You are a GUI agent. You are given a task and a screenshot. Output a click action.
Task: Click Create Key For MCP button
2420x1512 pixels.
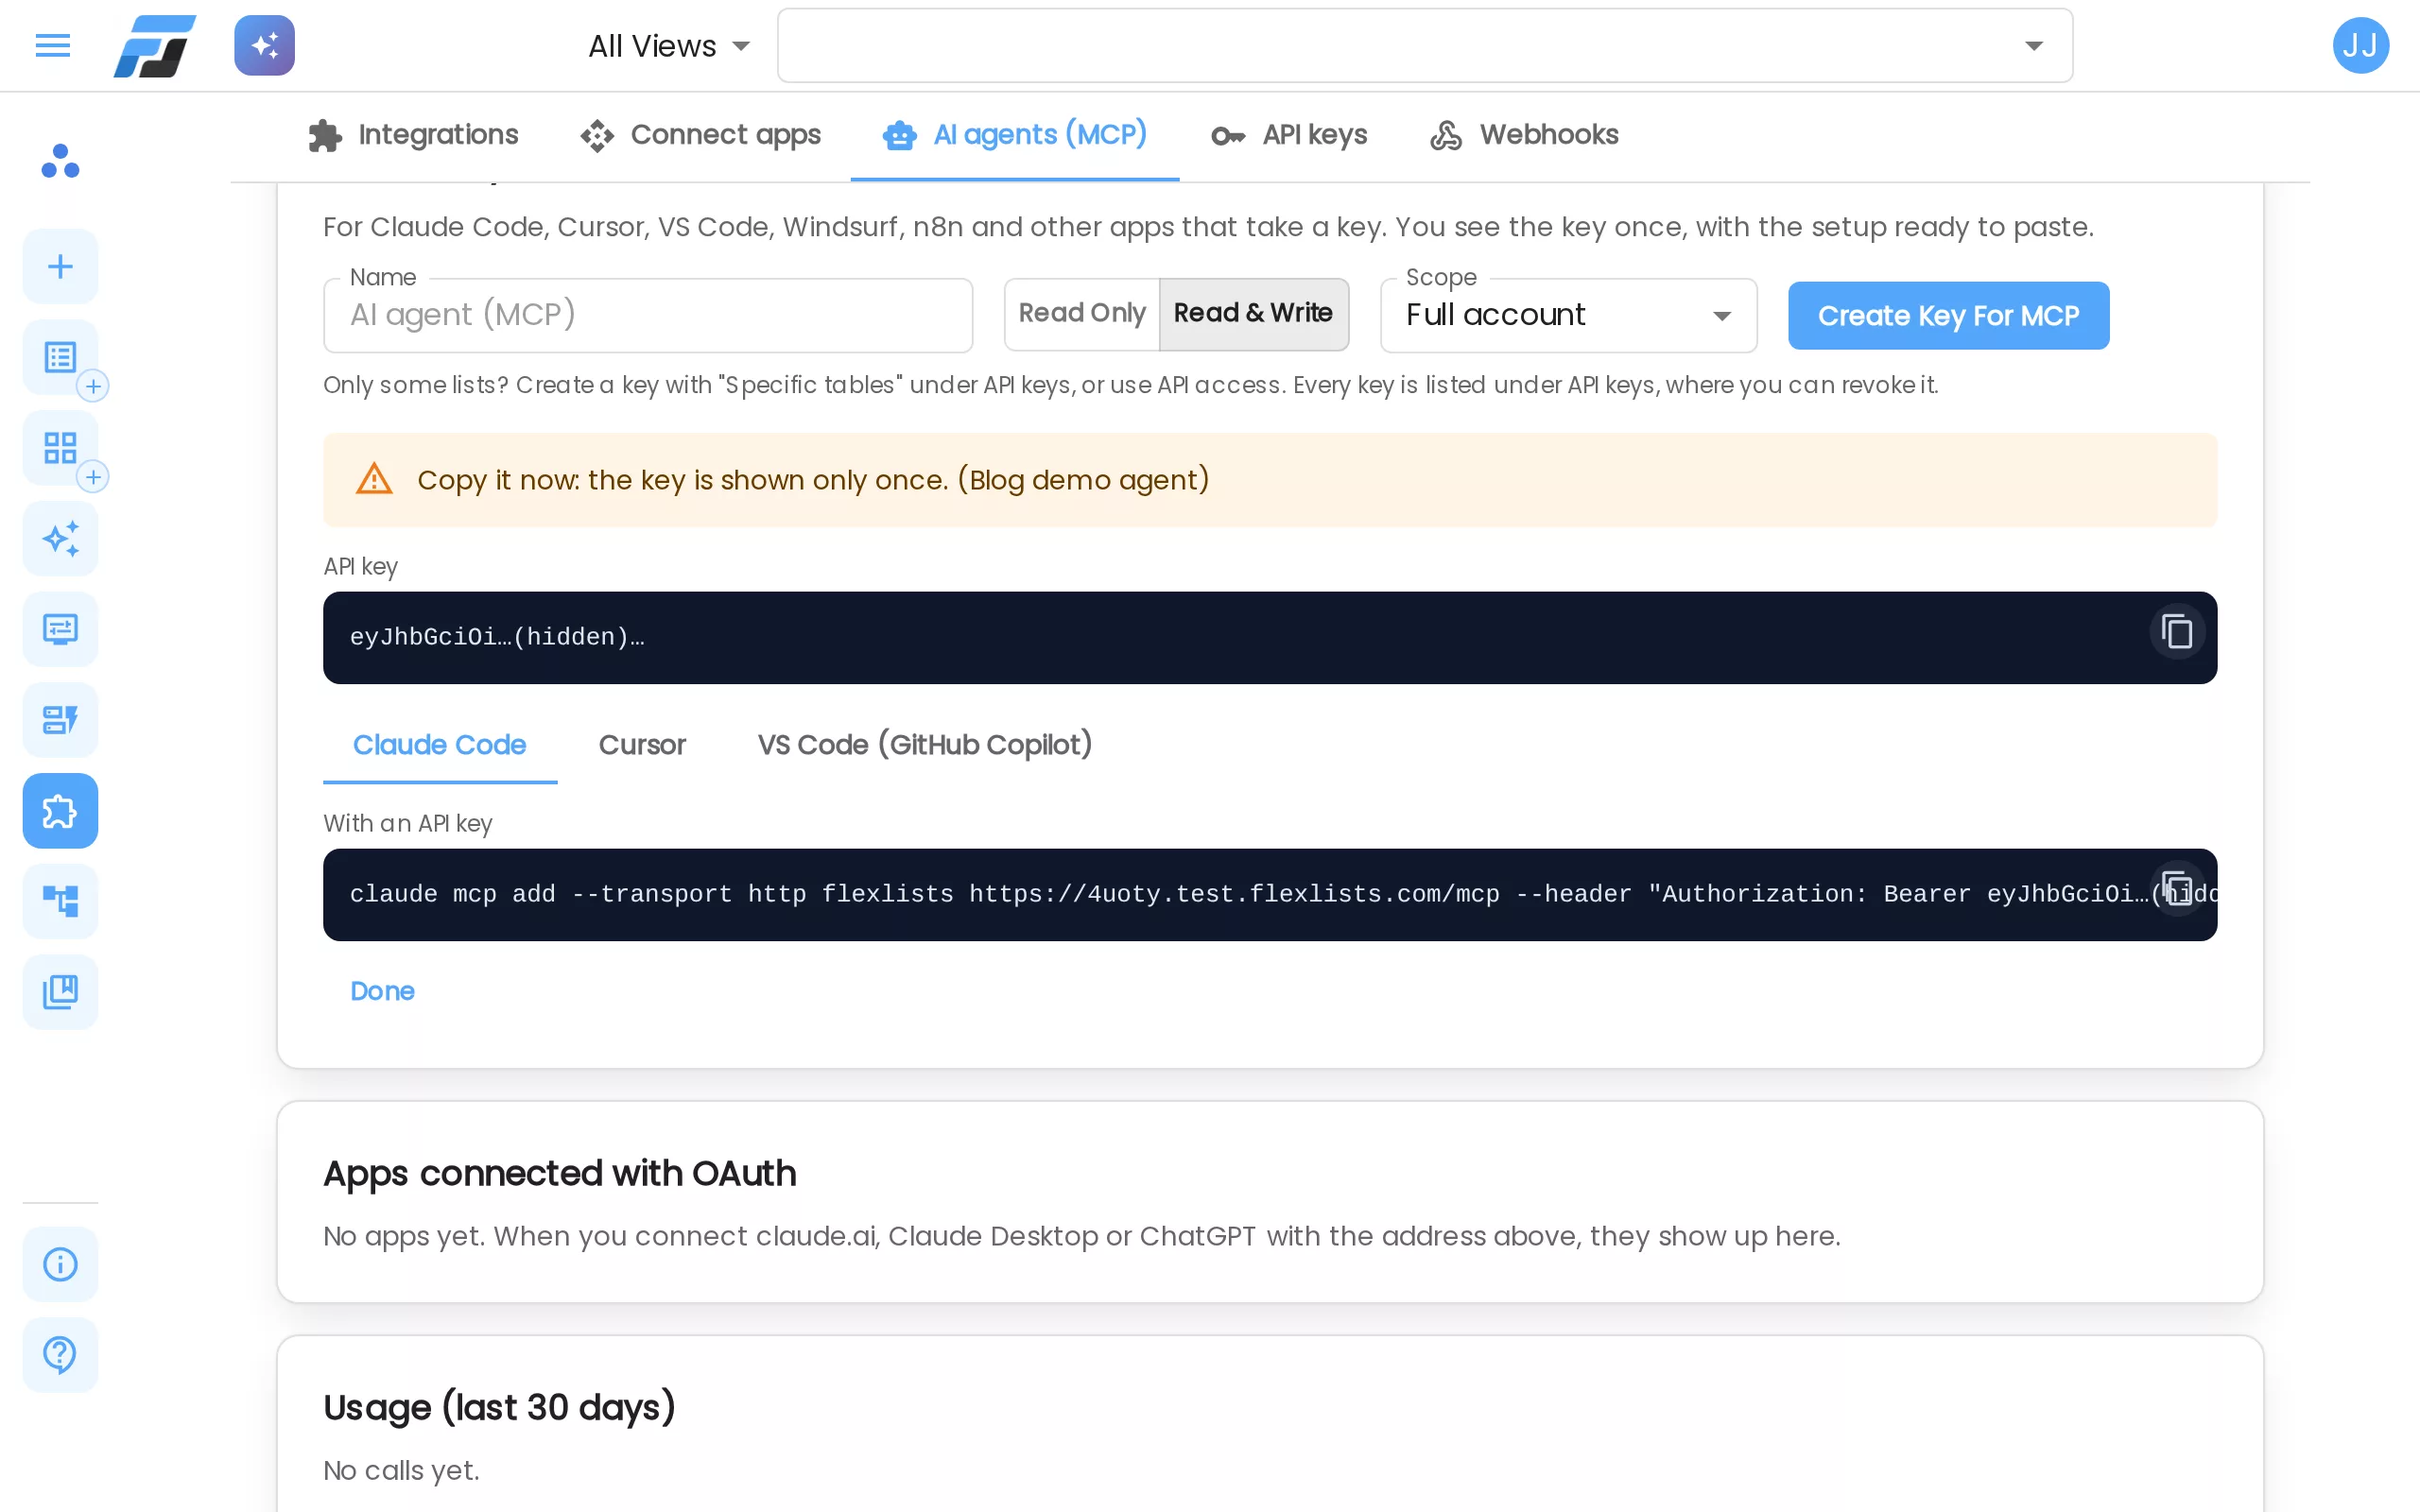tap(1948, 315)
